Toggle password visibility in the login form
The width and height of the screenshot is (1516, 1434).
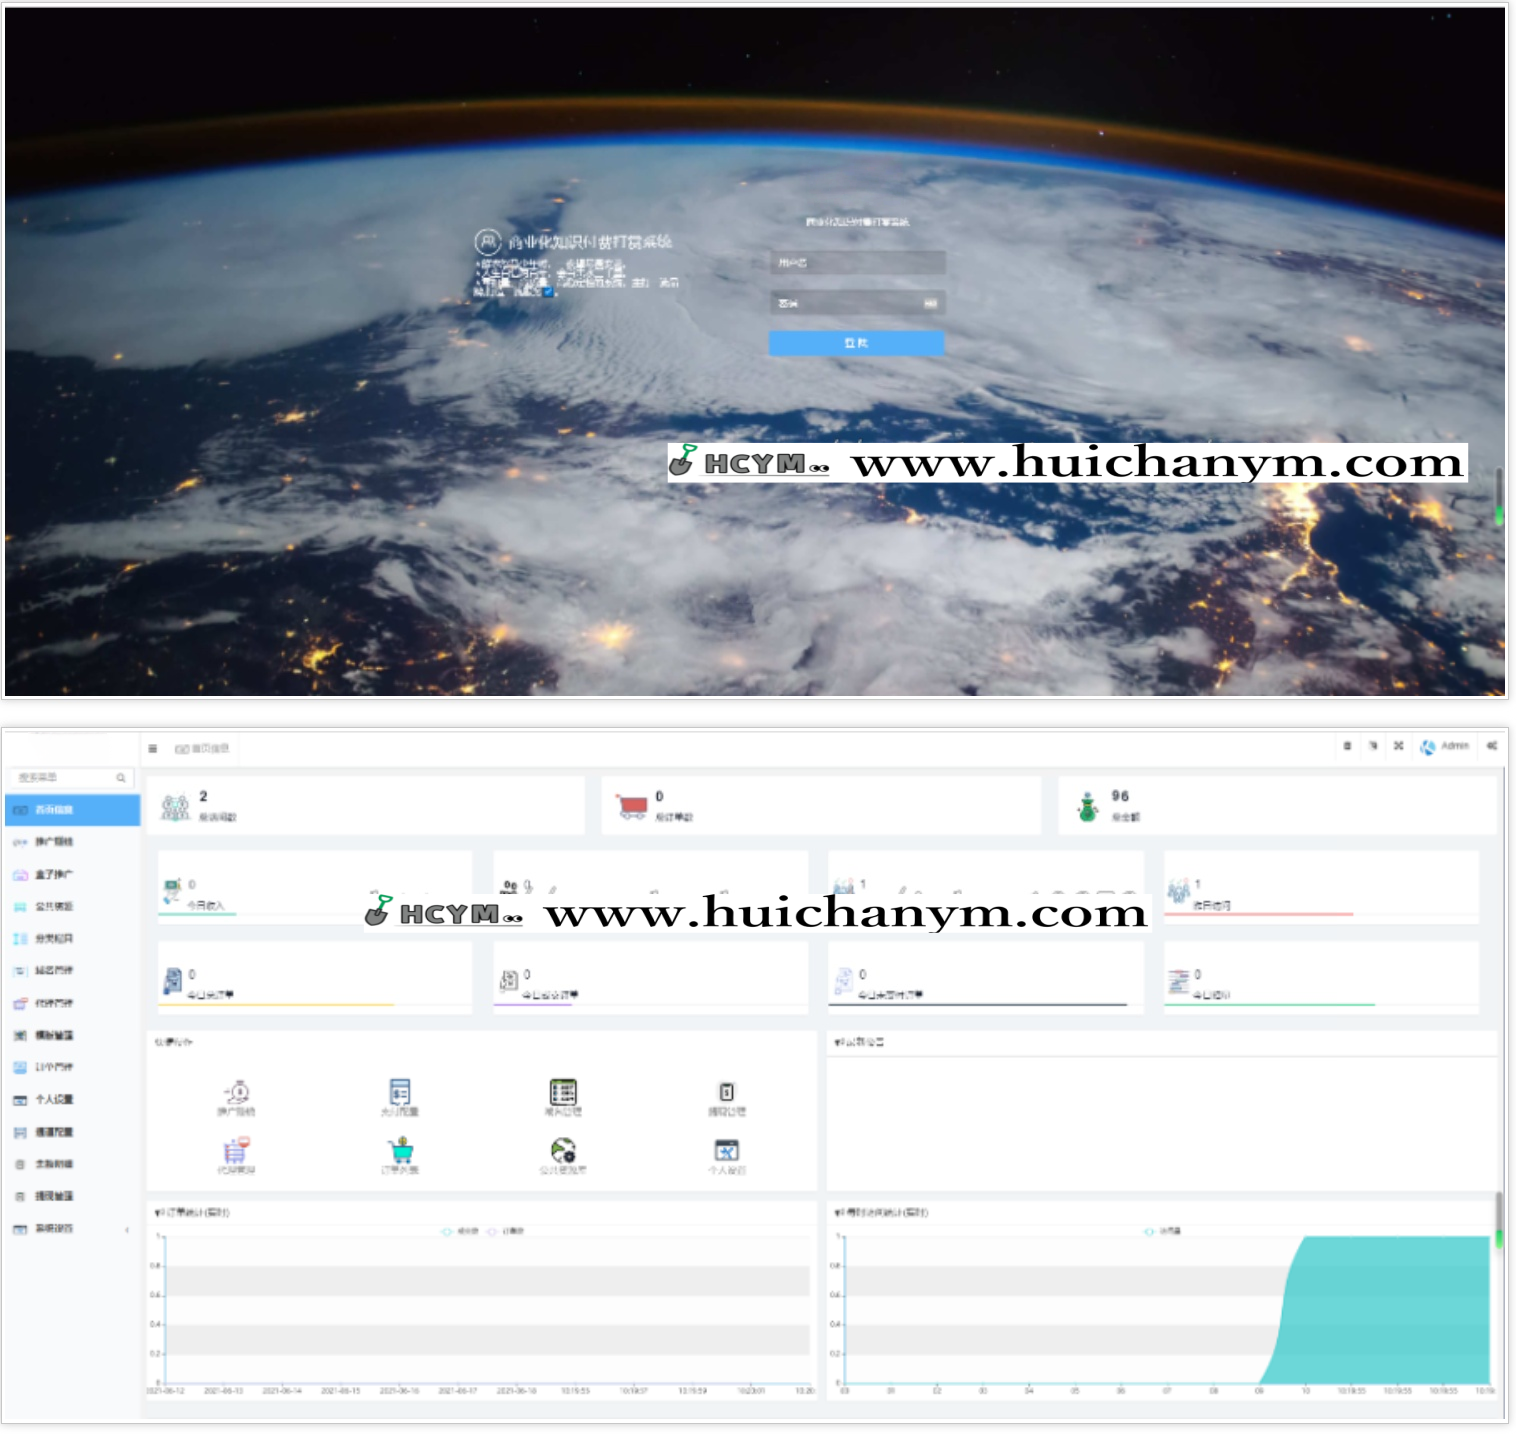(x=930, y=303)
